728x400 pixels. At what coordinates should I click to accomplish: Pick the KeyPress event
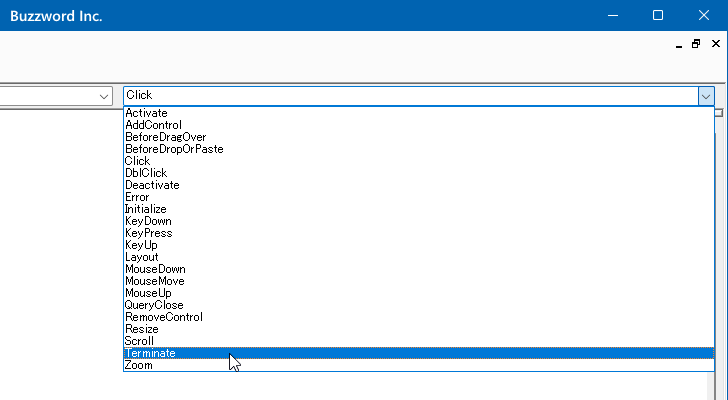(x=419, y=233)
